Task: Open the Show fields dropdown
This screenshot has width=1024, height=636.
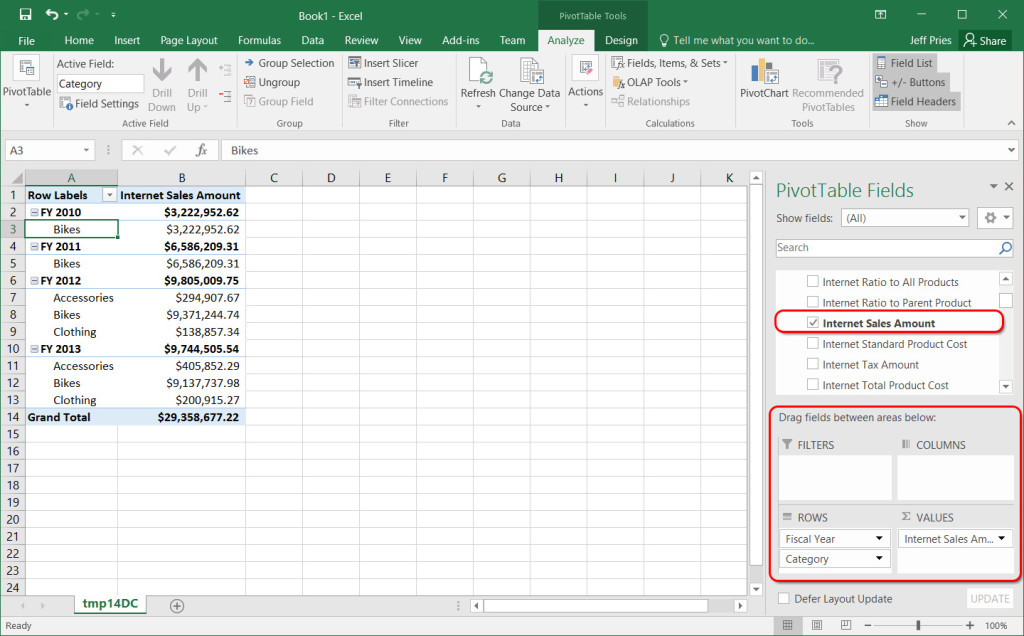Action: coord(905,218)
